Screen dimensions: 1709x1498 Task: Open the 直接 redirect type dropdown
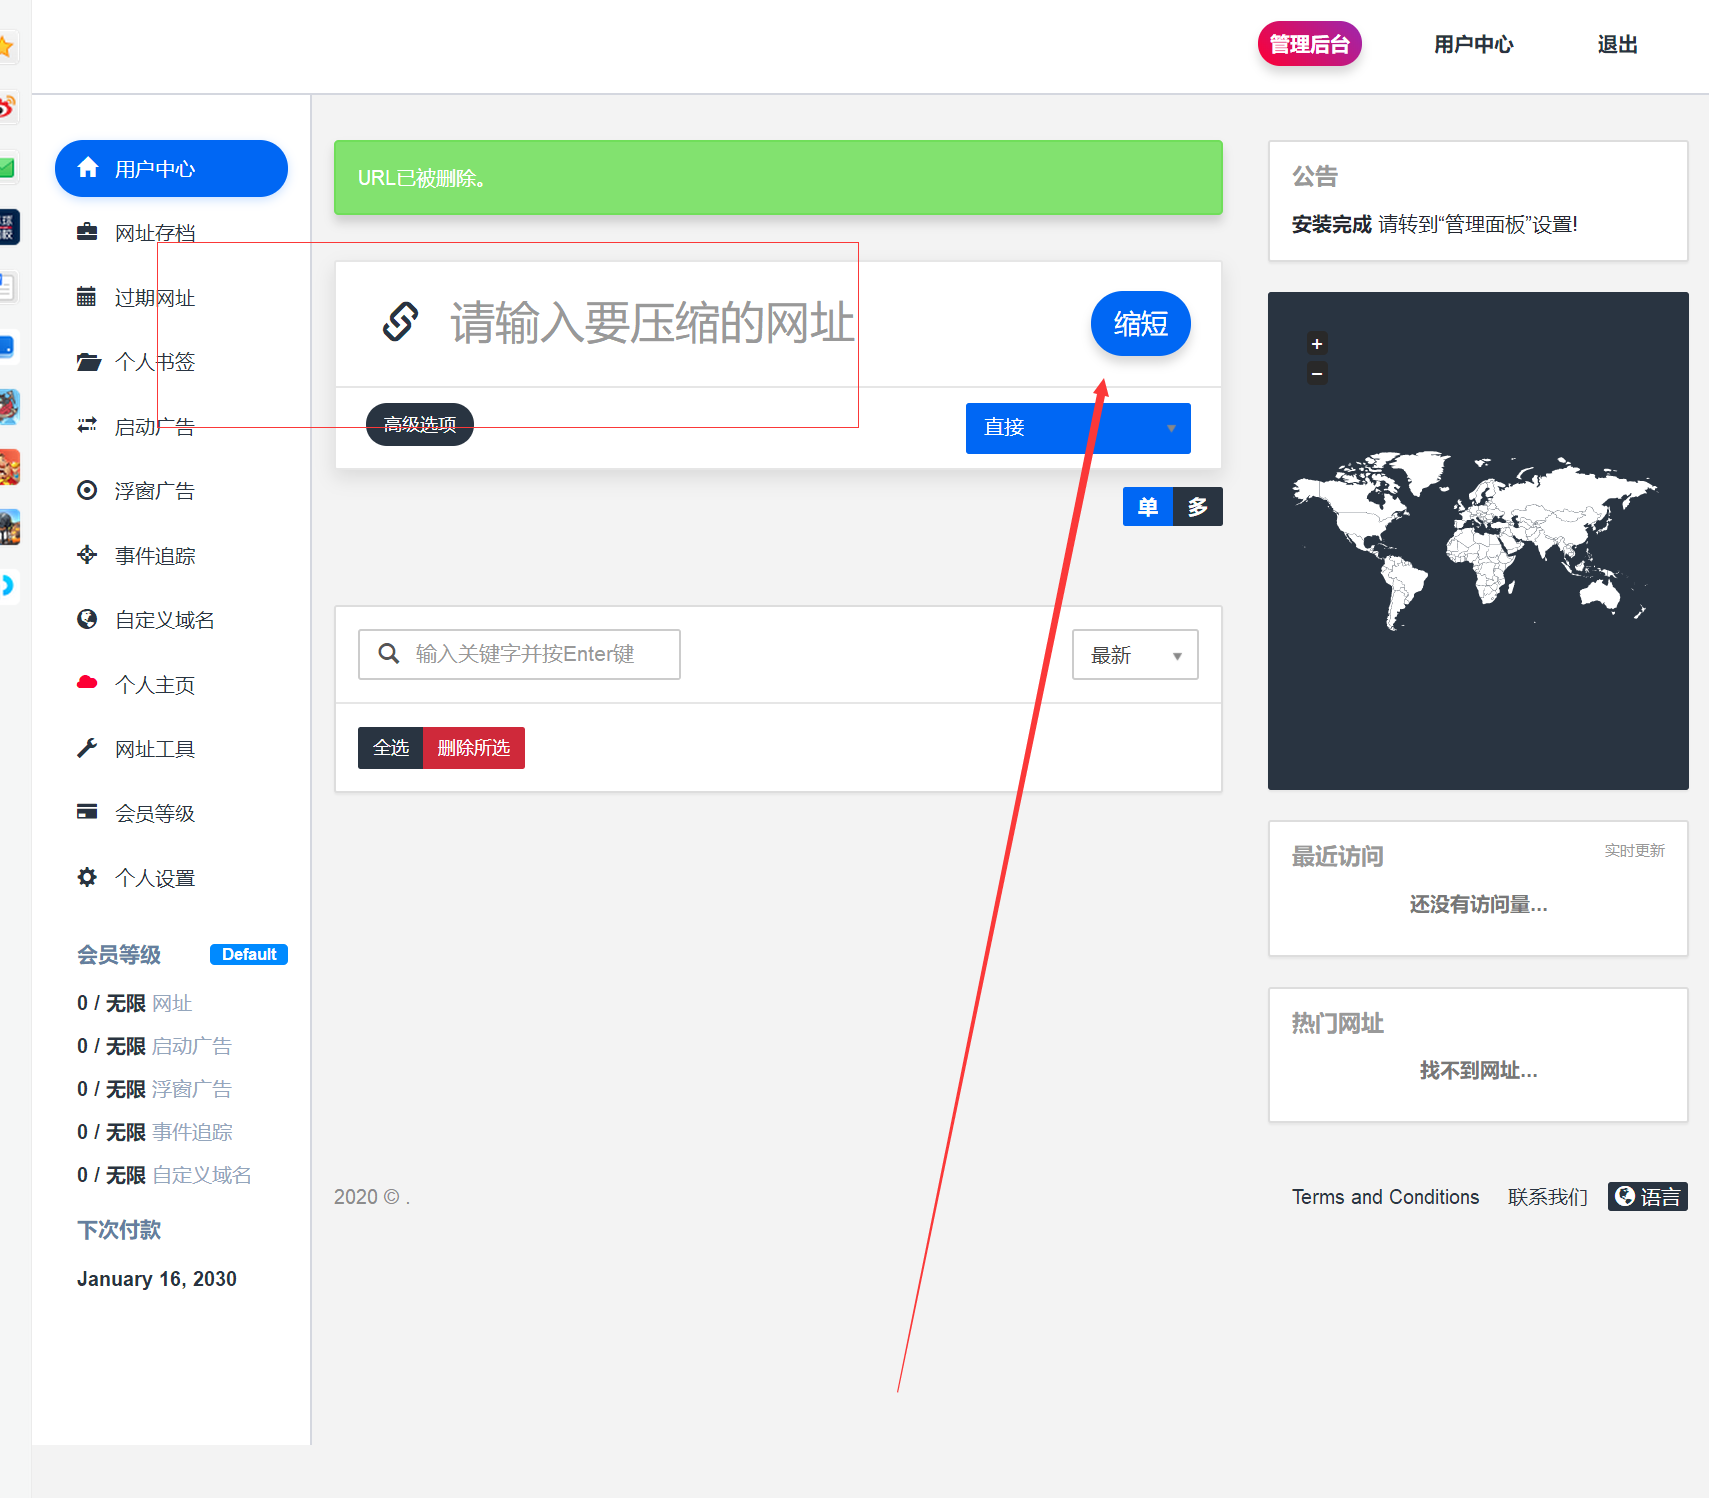pos(1077,428)
